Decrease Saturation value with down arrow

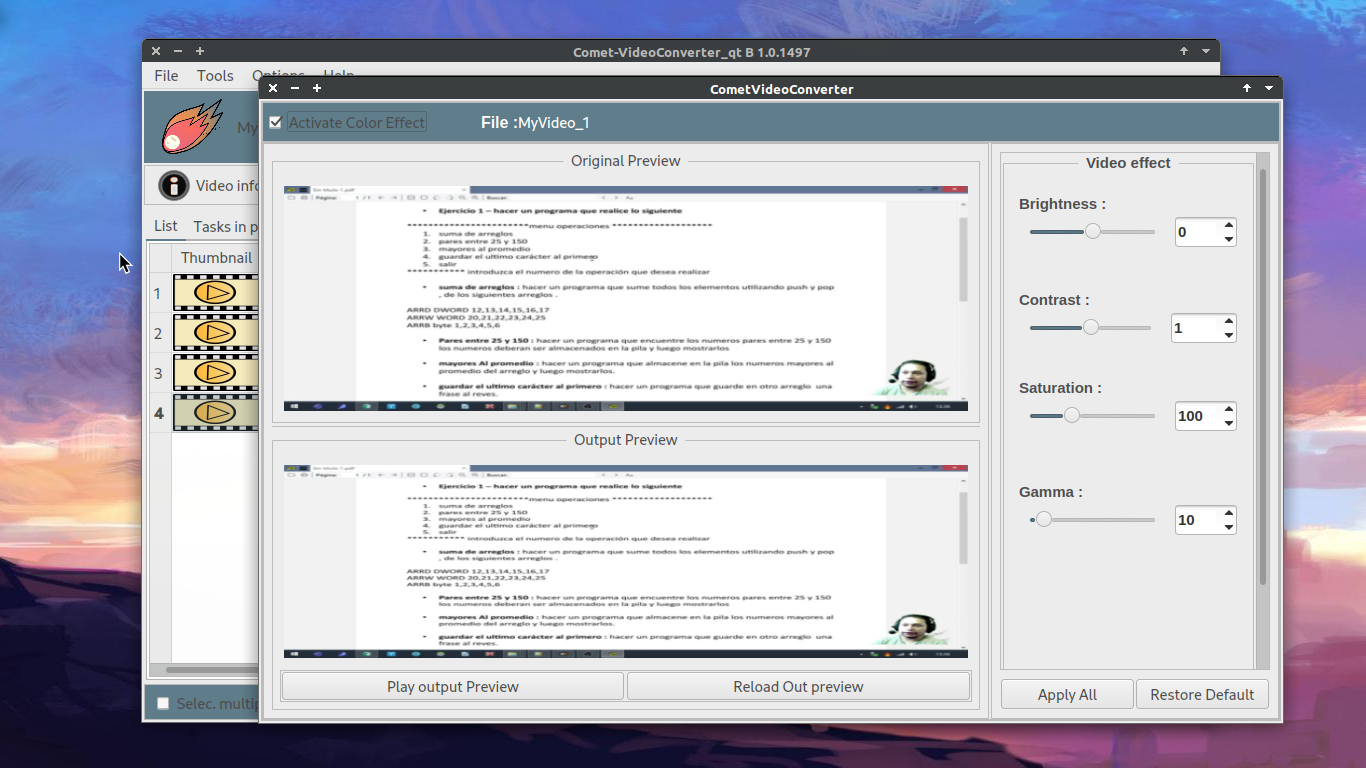(1229, 423)
